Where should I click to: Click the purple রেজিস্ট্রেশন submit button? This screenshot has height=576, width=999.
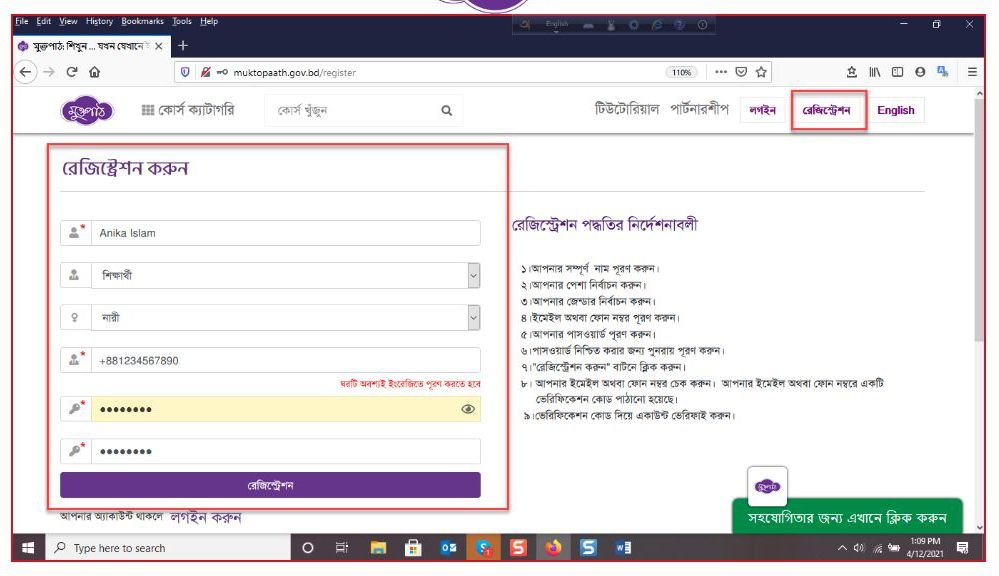click(x=270, y=485)
